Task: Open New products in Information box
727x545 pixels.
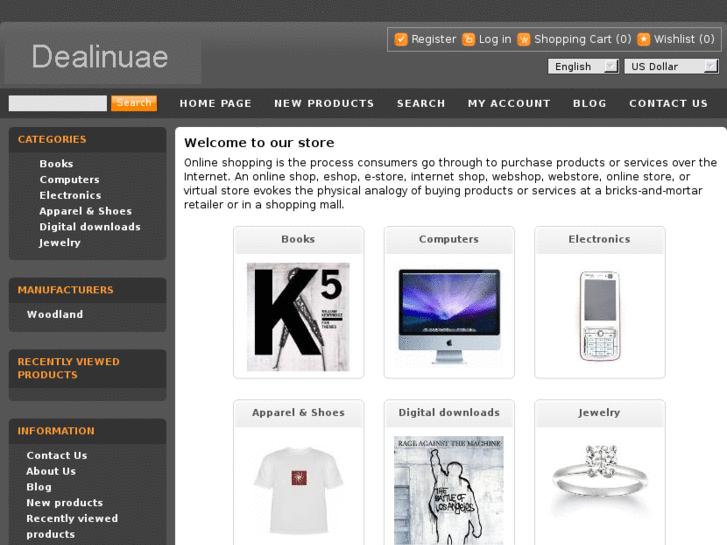Action: pyautogui.click(x=64, y=503)
